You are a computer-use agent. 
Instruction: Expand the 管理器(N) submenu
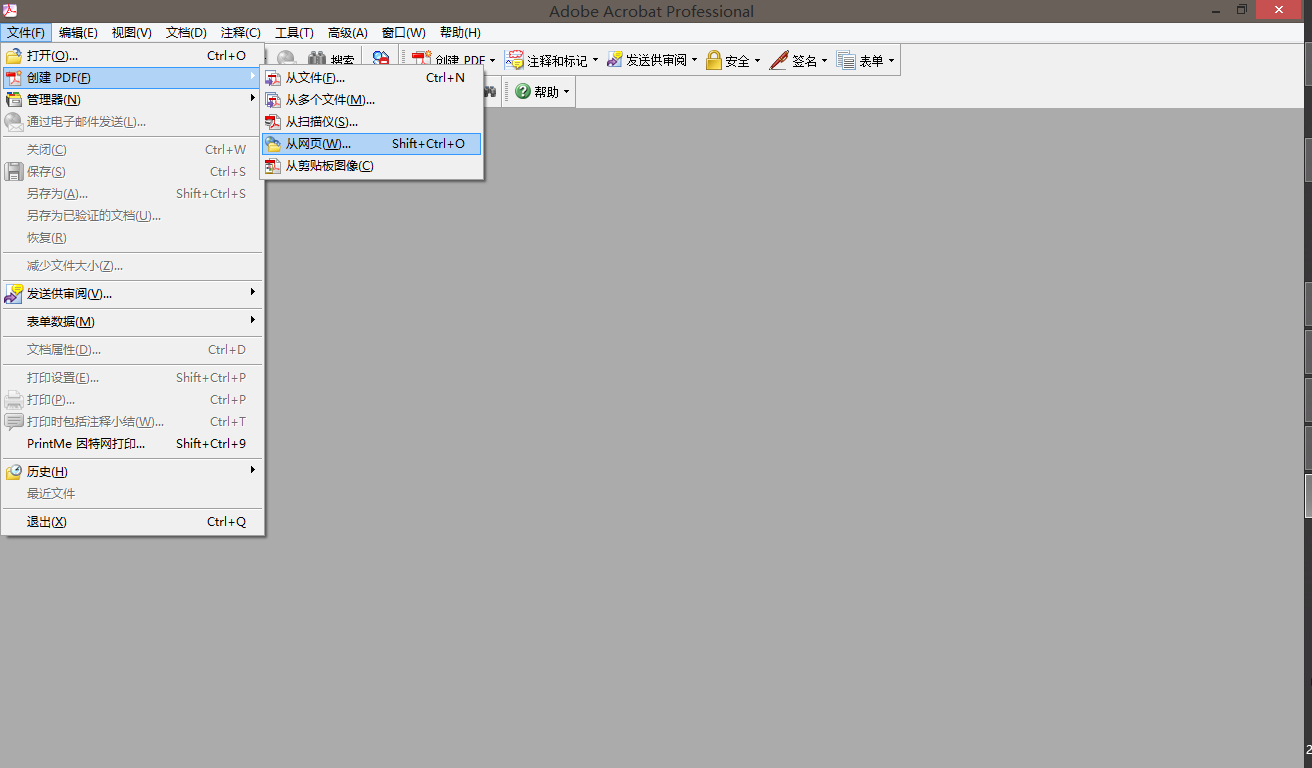[132, 100]
